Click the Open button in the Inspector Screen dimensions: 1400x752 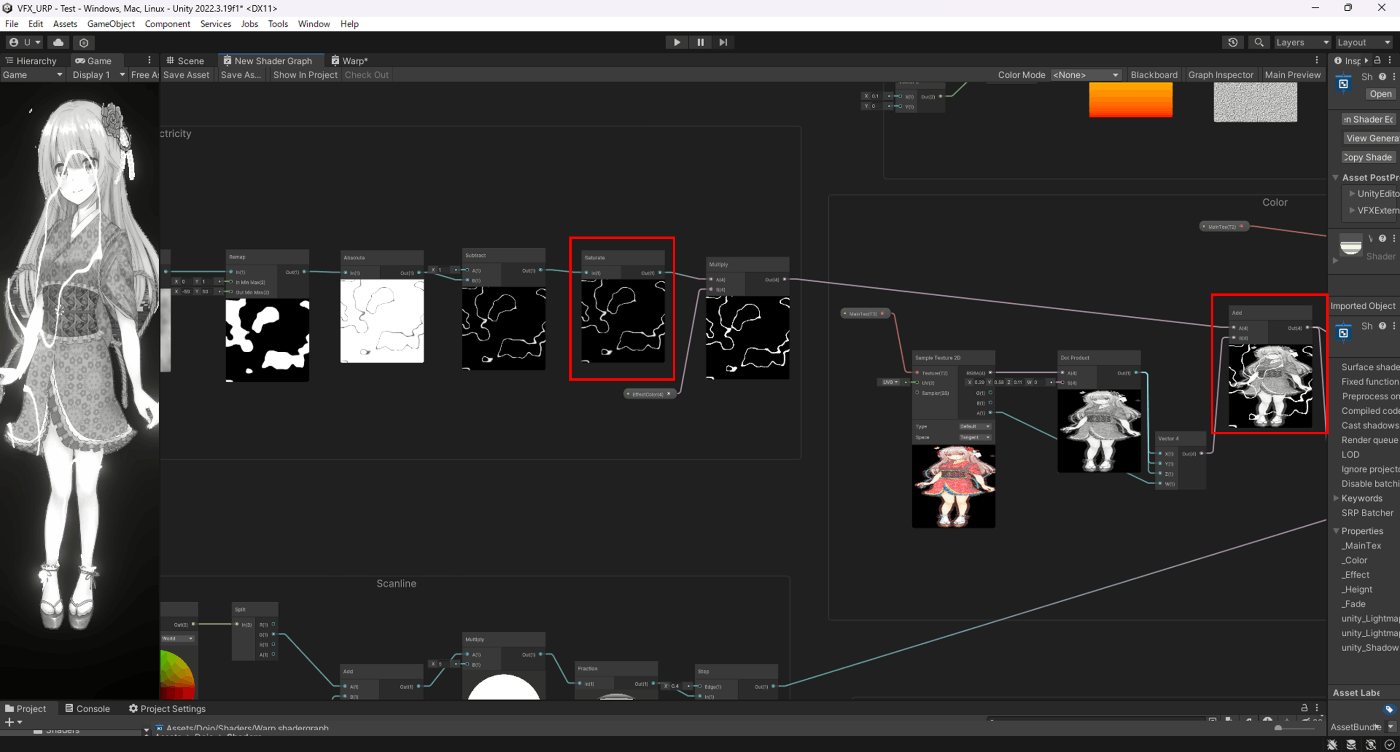coord(1381,94)
